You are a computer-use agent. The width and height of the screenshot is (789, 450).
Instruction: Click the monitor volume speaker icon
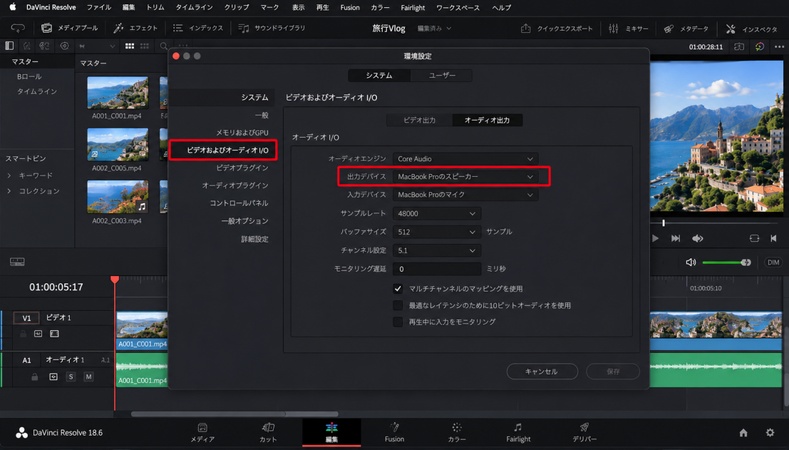click(691, 262)
